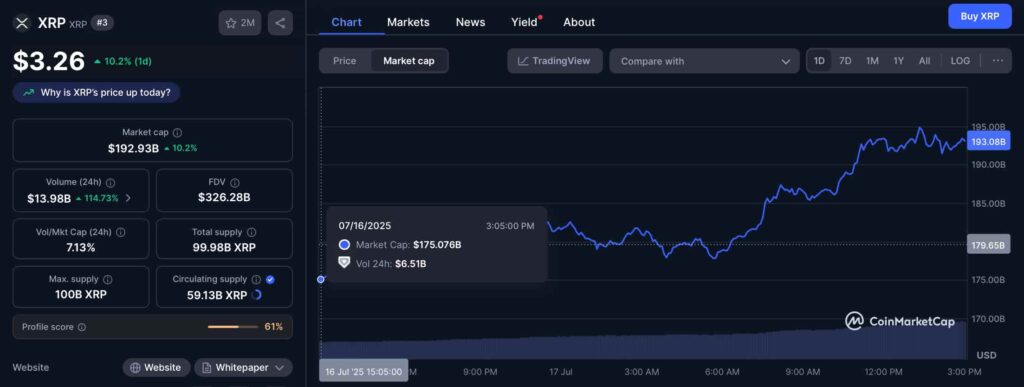The width and height of the screenshot is (1024, 387).
Task: Switch to the Markets tab
Action: click(408, 22)
